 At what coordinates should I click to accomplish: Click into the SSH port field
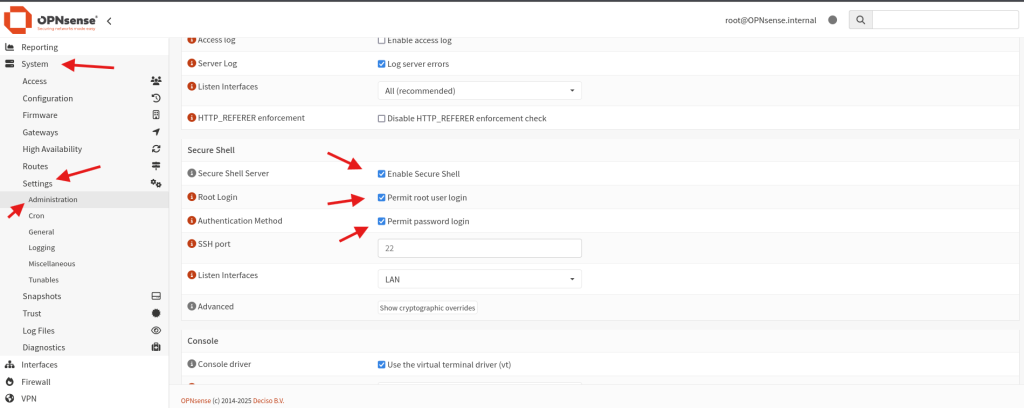click(x=479, y=249)
